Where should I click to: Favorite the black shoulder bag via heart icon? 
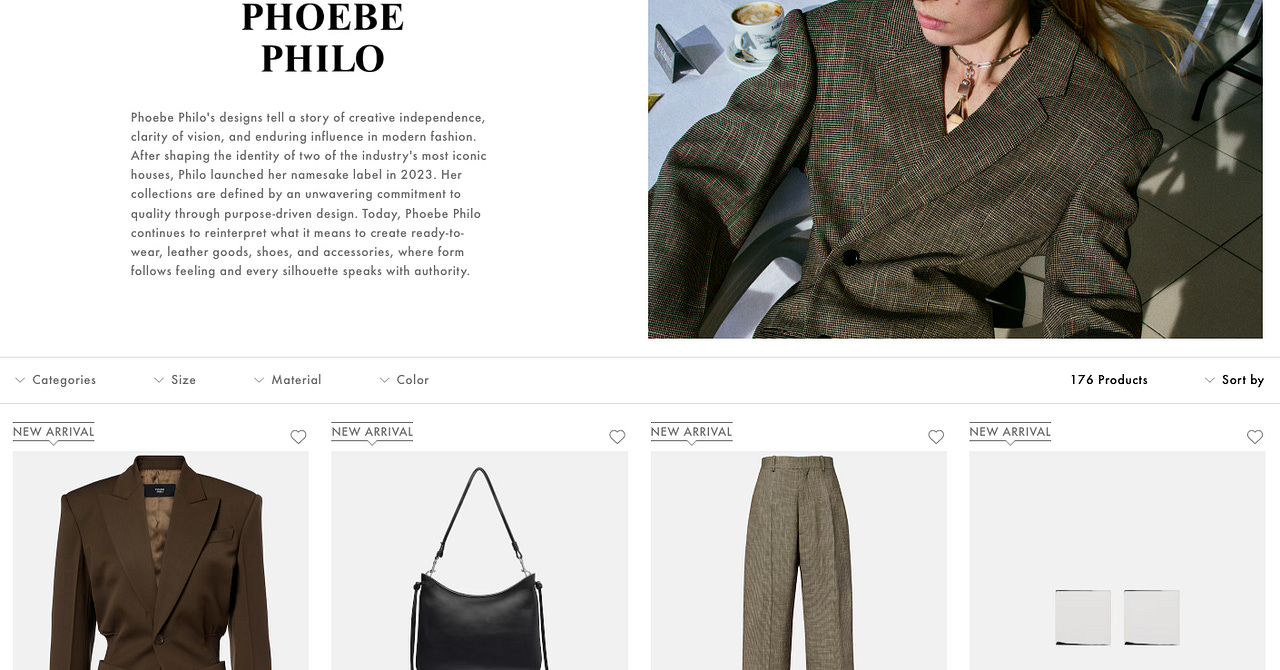click(617, 437)
